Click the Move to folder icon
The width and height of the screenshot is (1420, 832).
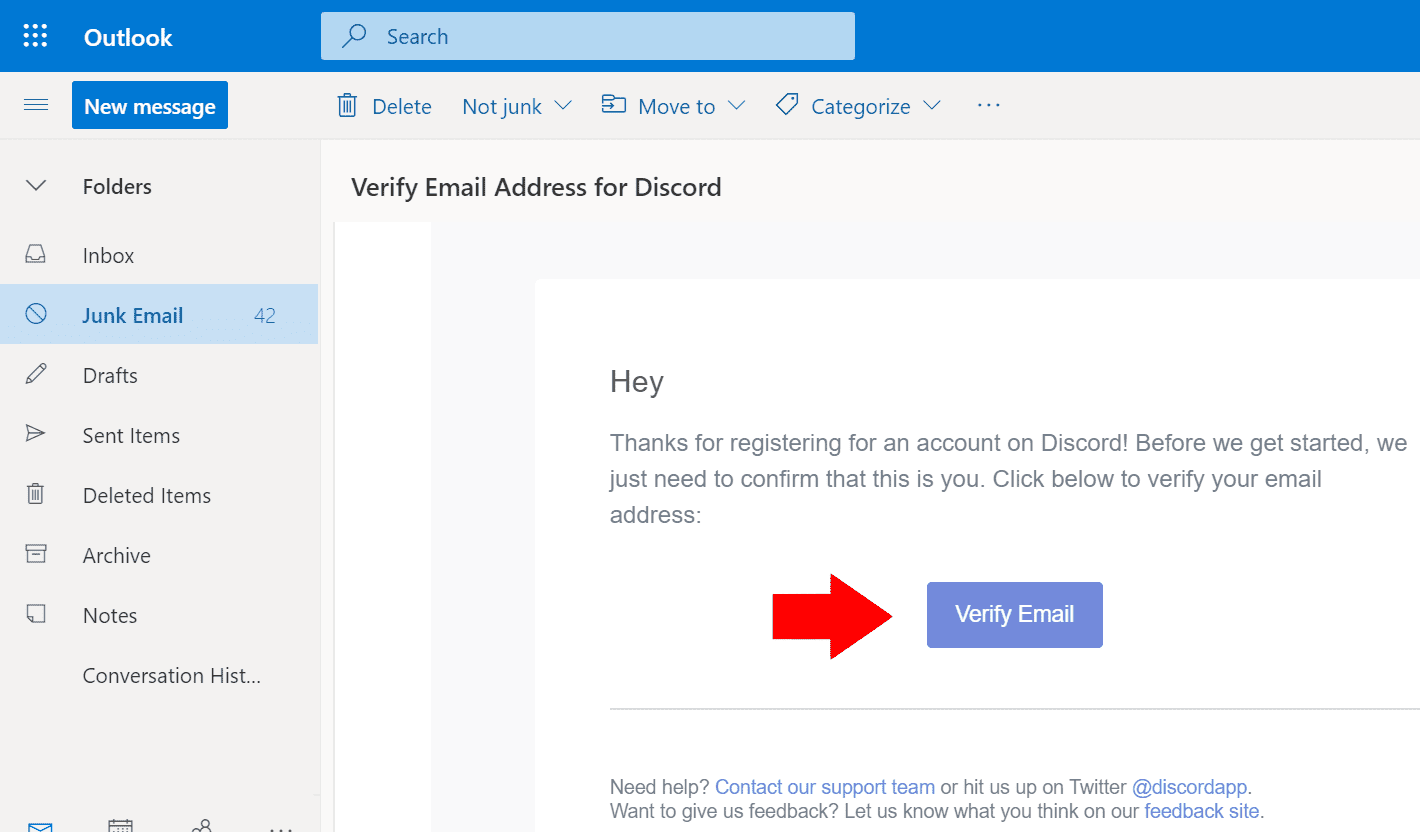coord(613,104)
